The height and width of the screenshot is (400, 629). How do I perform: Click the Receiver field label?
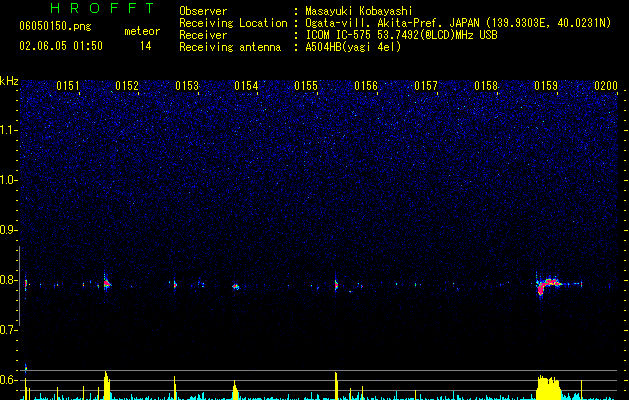pos(203,35)
